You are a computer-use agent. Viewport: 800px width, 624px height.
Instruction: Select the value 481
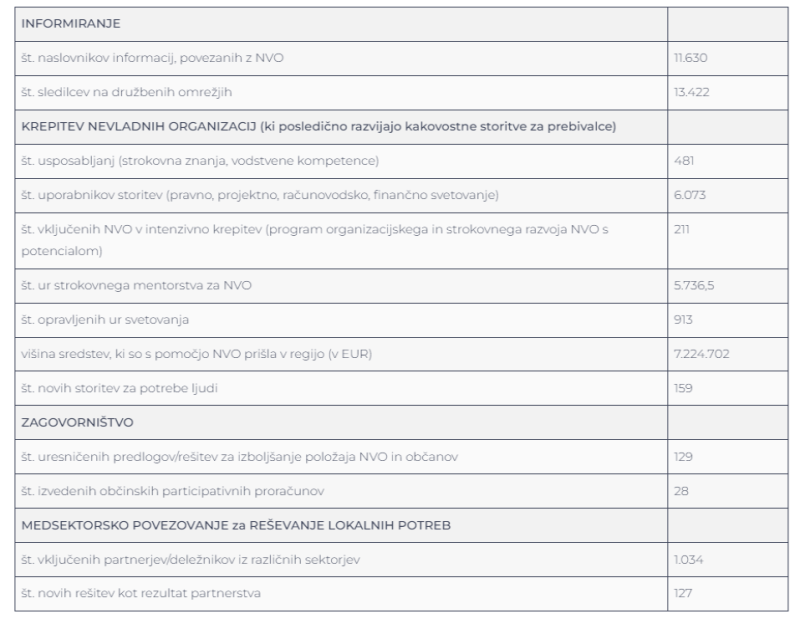click(684, 161)
